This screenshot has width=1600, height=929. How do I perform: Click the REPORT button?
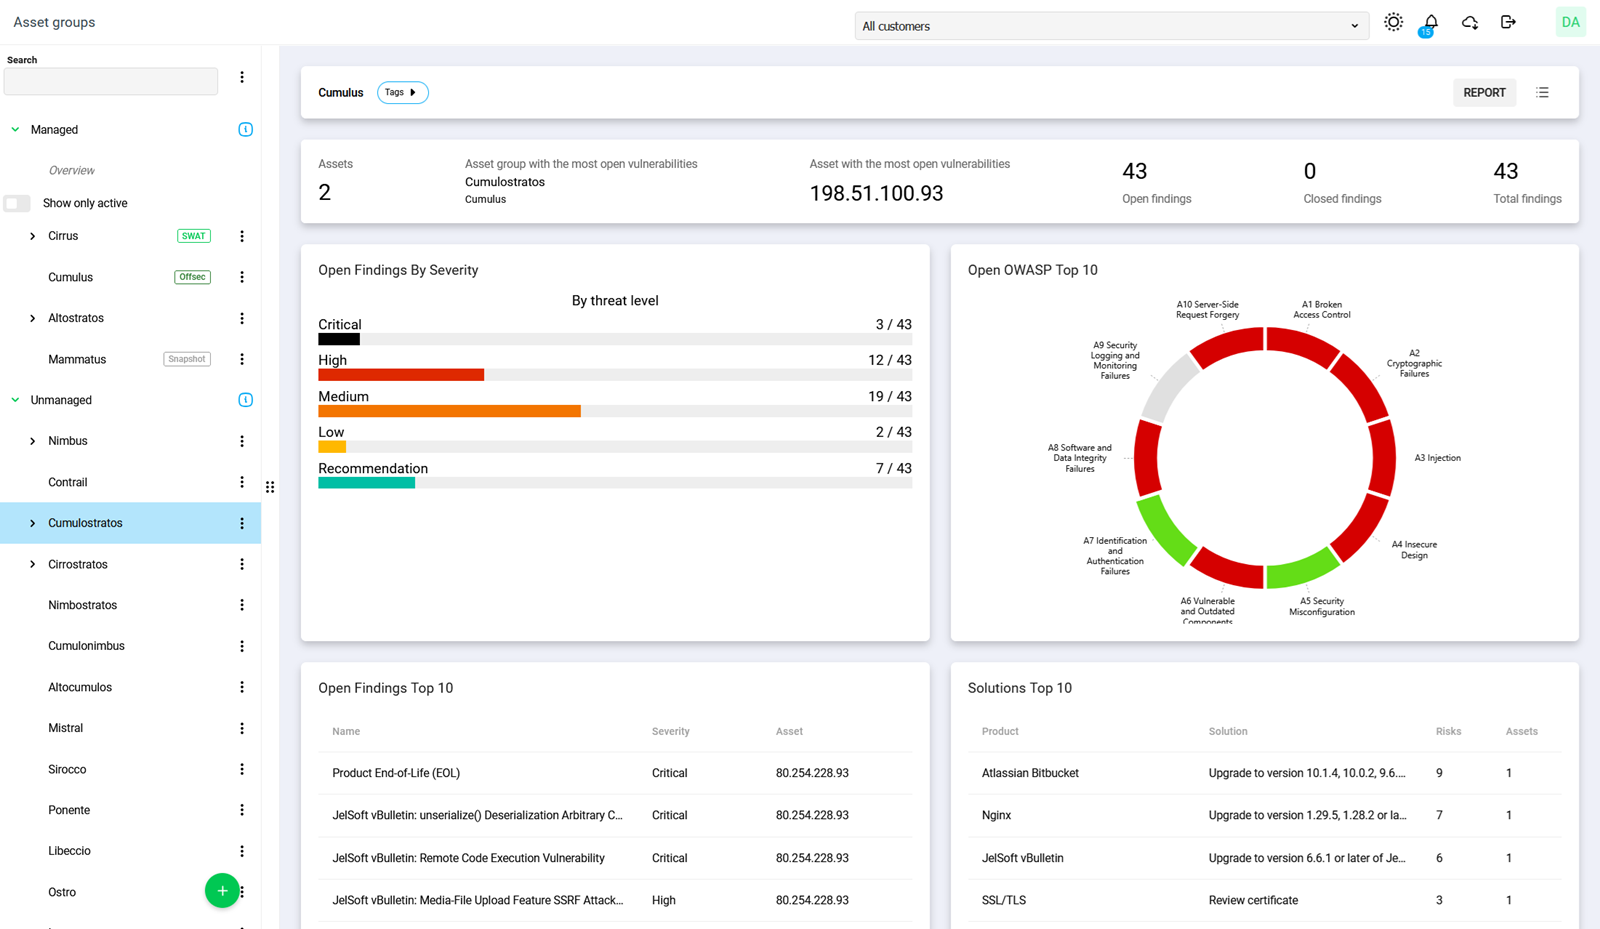coord(1484,92)
